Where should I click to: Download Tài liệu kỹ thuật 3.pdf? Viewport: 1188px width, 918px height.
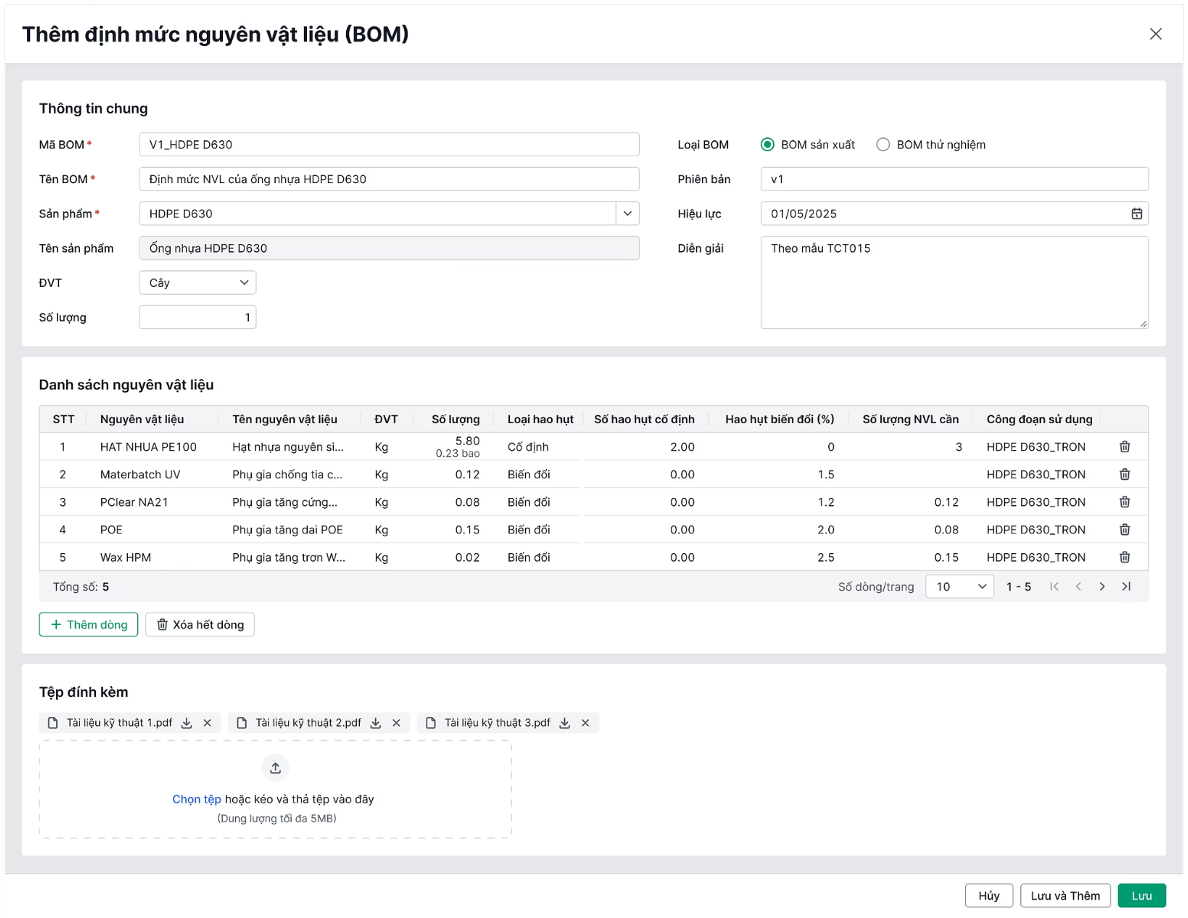[565, 723]
